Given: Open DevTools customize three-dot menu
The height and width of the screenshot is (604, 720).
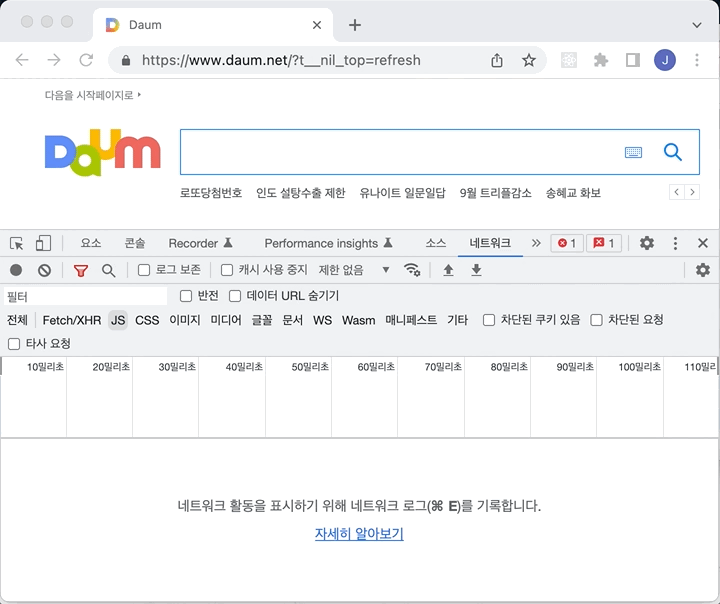Looking at the screenshot, I should 675,243.
